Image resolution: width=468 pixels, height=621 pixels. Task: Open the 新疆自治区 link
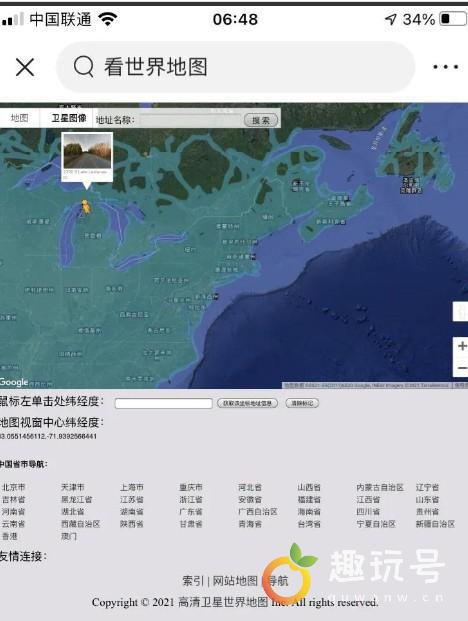click(435, 524)
